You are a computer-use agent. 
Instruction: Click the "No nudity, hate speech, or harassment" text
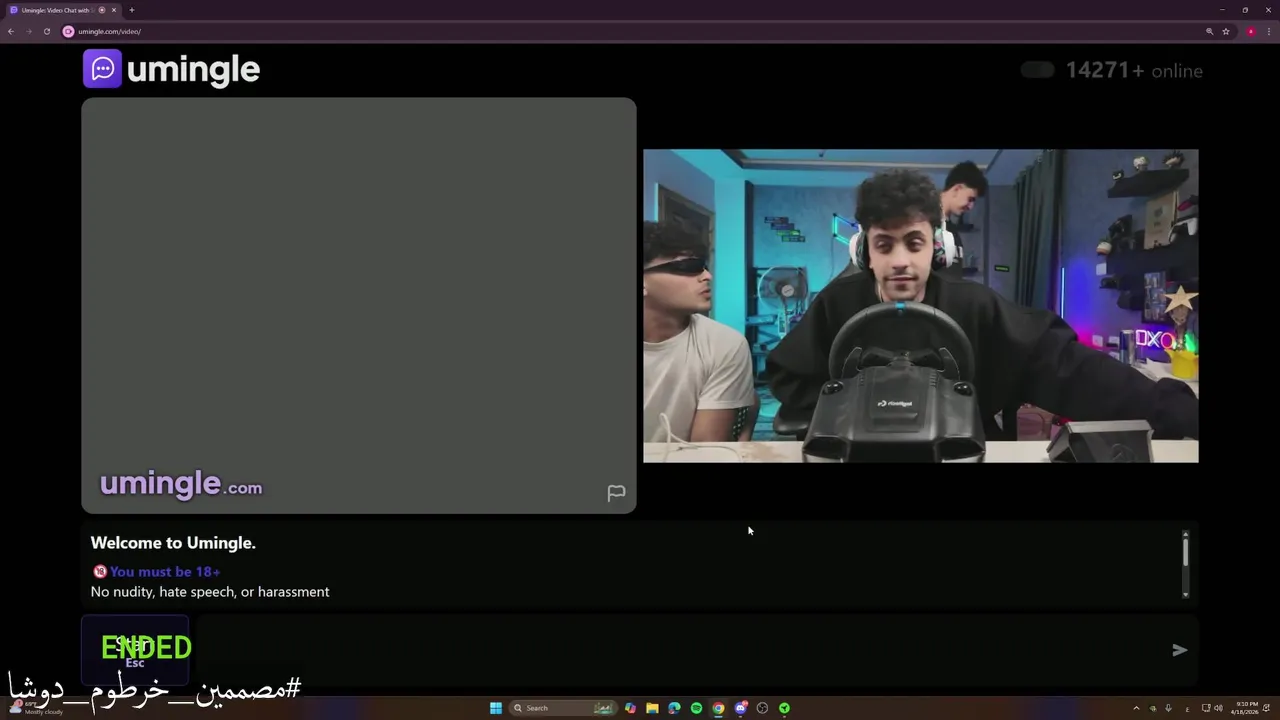coord(210,592)
